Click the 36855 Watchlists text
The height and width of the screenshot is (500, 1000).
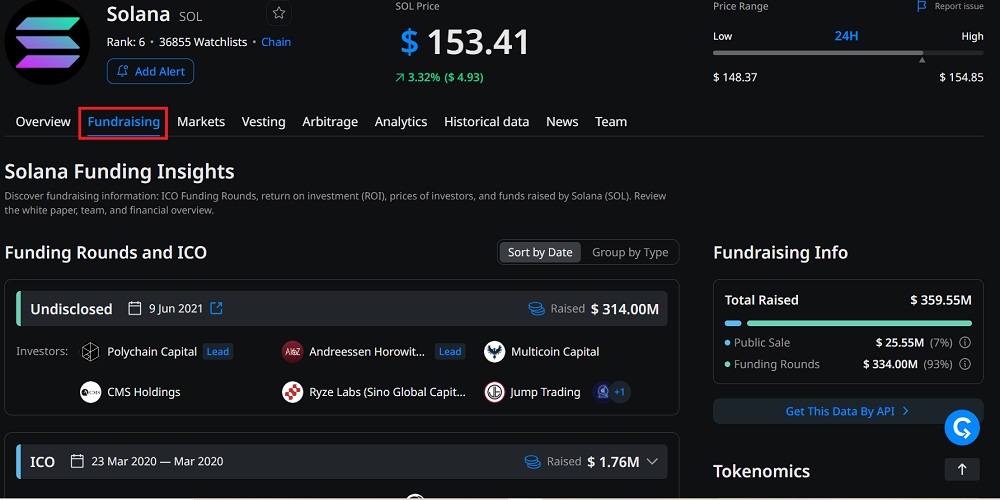(203, 42)
